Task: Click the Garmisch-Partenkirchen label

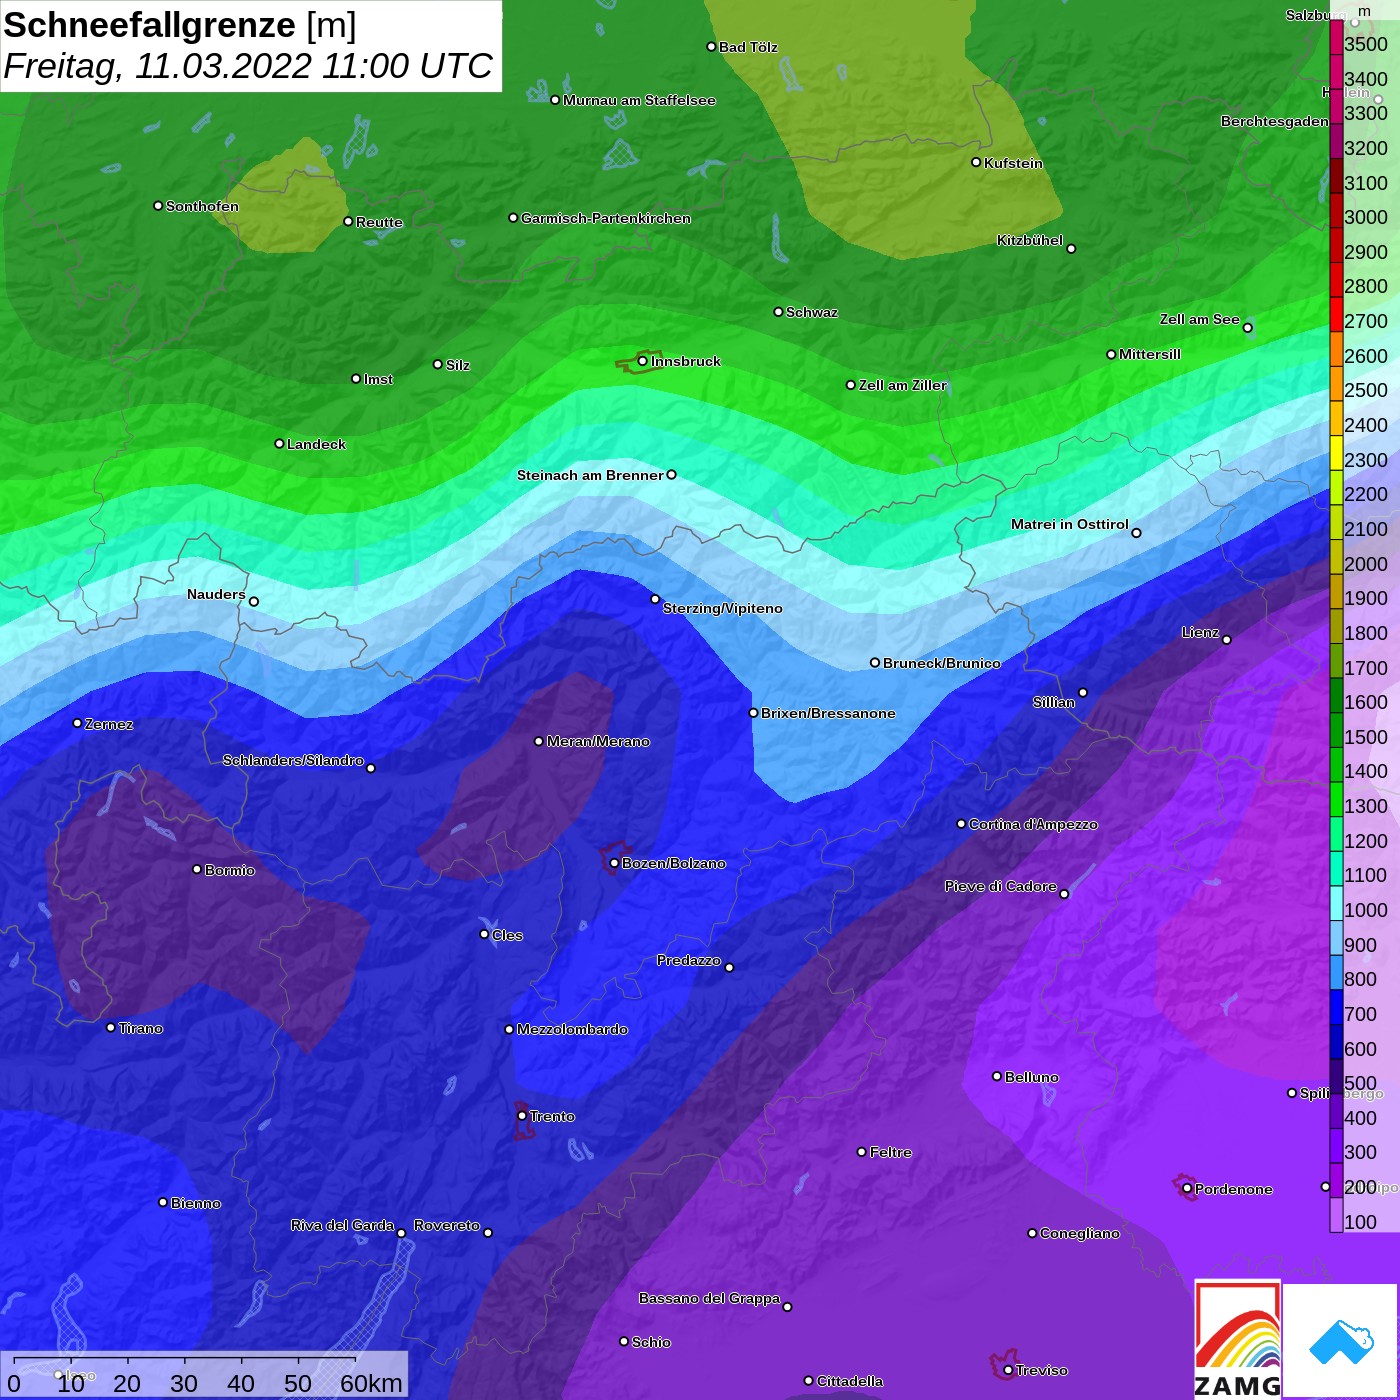Action: pos(606,218)
